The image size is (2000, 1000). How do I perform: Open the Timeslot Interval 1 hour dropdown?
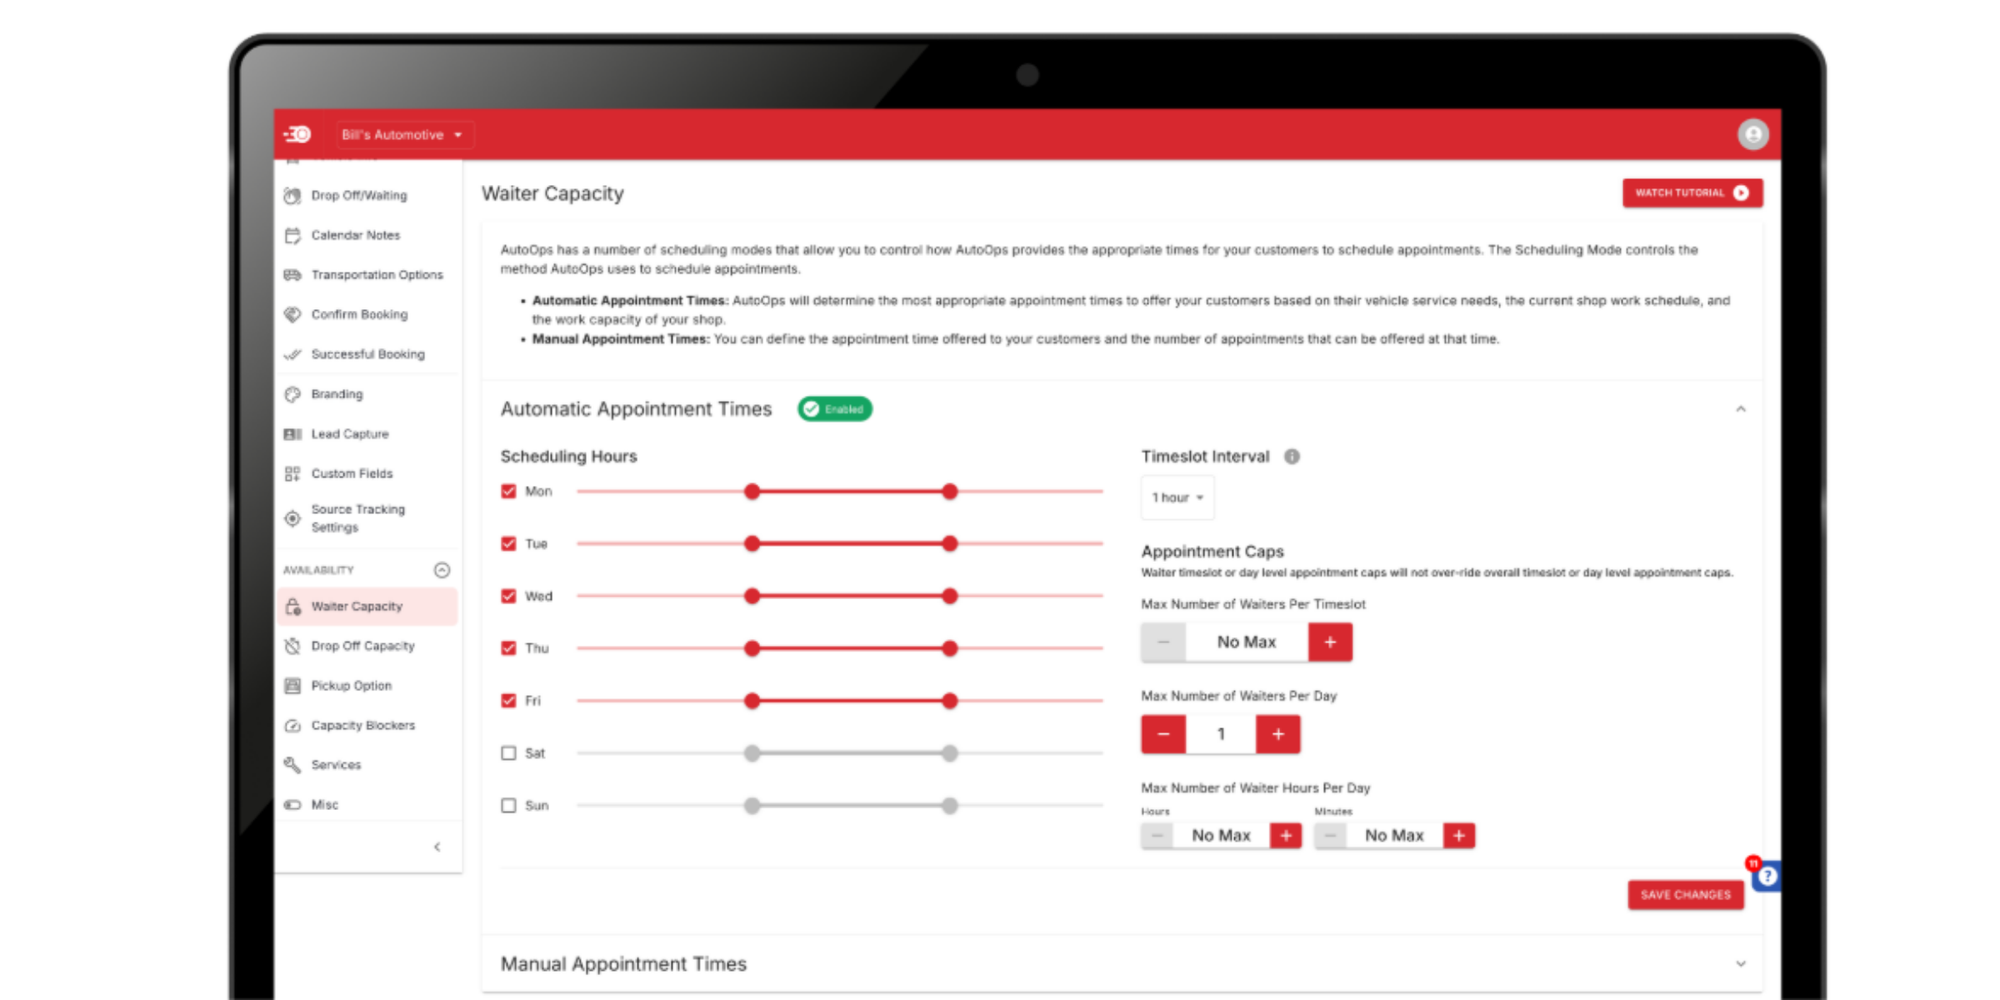click(x=1178, y=498)
